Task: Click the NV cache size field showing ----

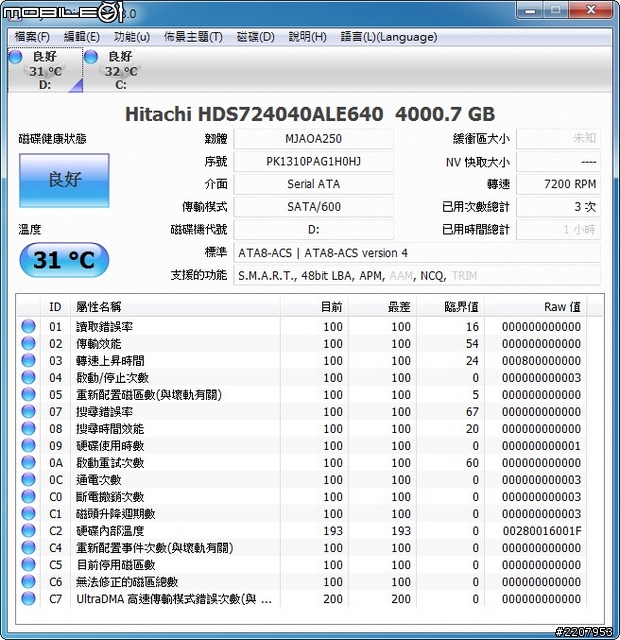Action: click(558, 162)
